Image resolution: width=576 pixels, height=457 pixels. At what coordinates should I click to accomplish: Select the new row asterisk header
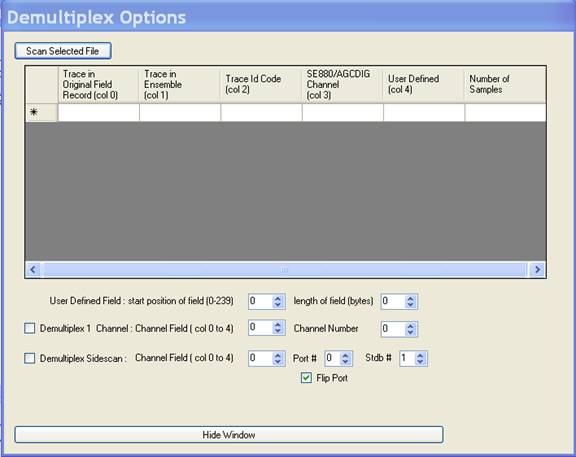point(42,112)
